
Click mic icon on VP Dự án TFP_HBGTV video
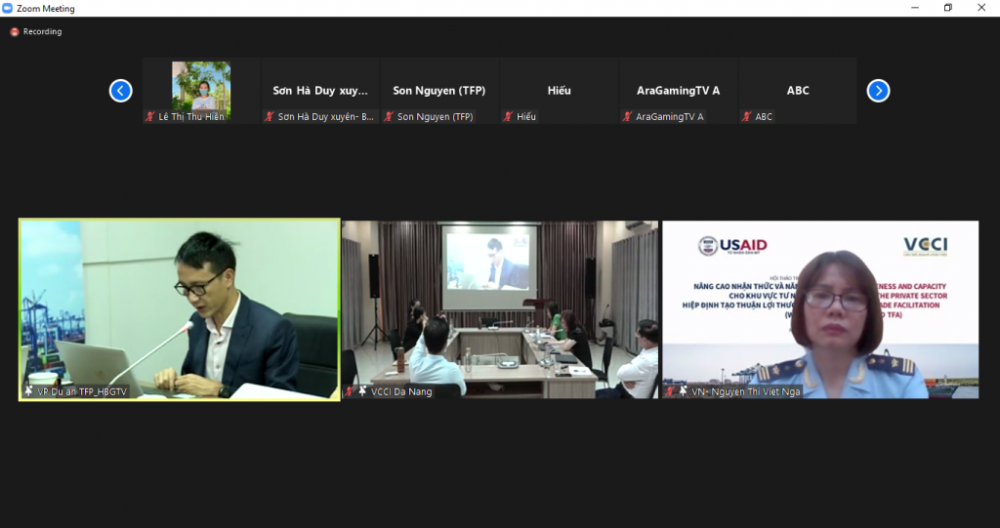coord(29,391)
